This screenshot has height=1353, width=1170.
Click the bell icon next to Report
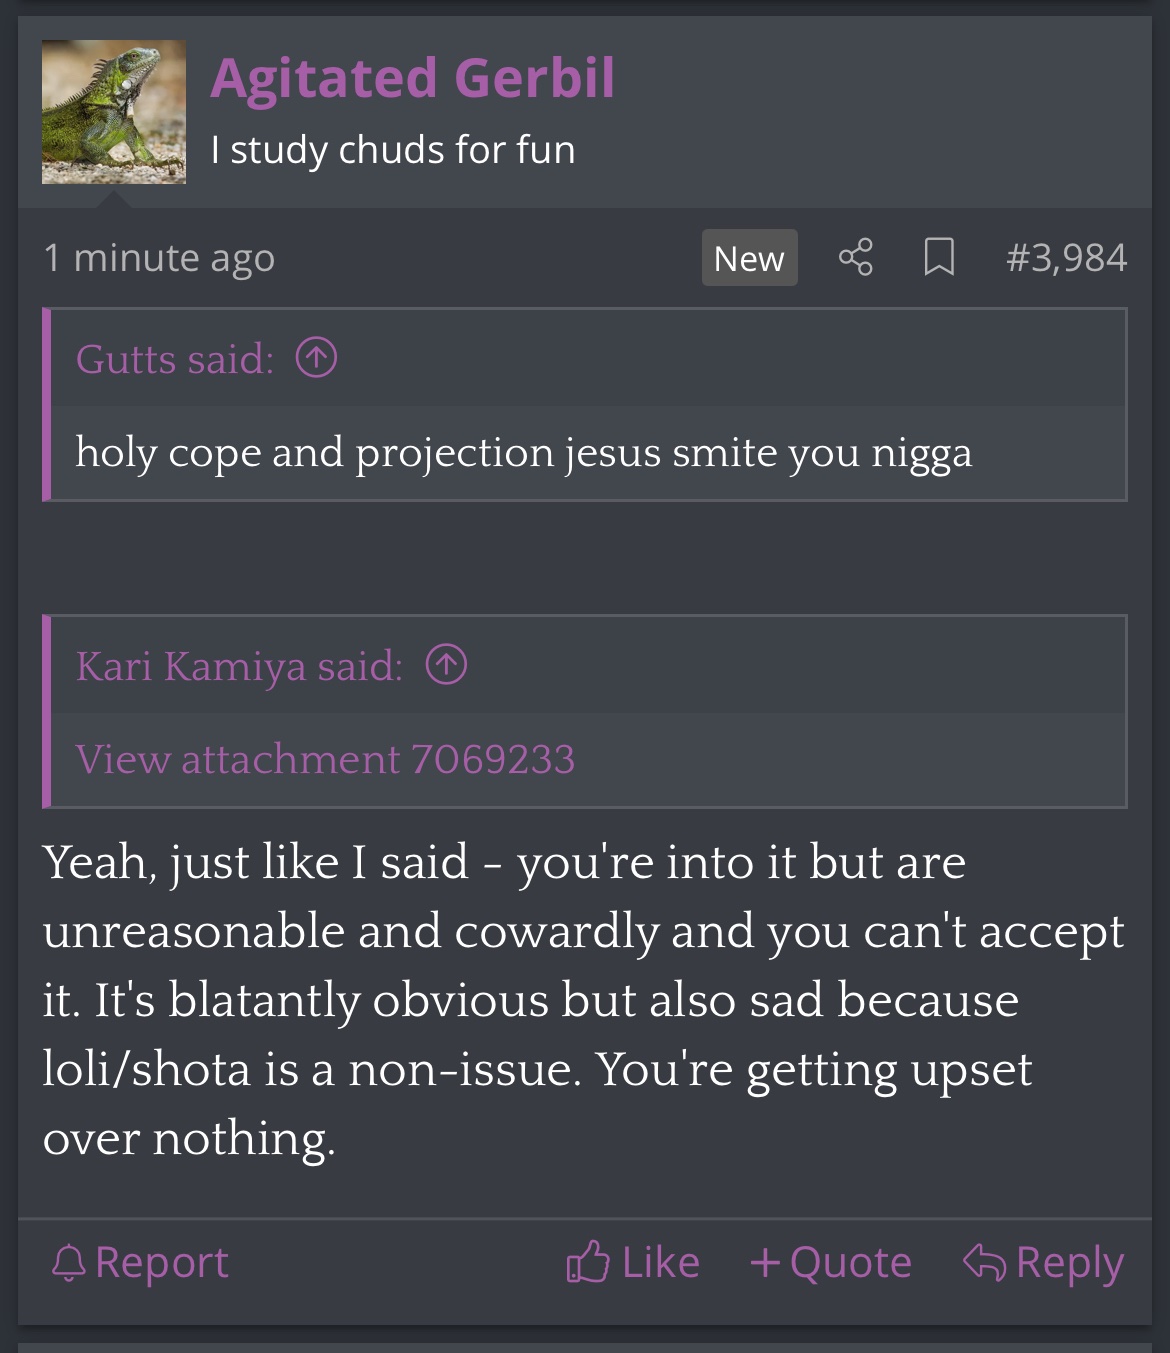(69, 1263)
